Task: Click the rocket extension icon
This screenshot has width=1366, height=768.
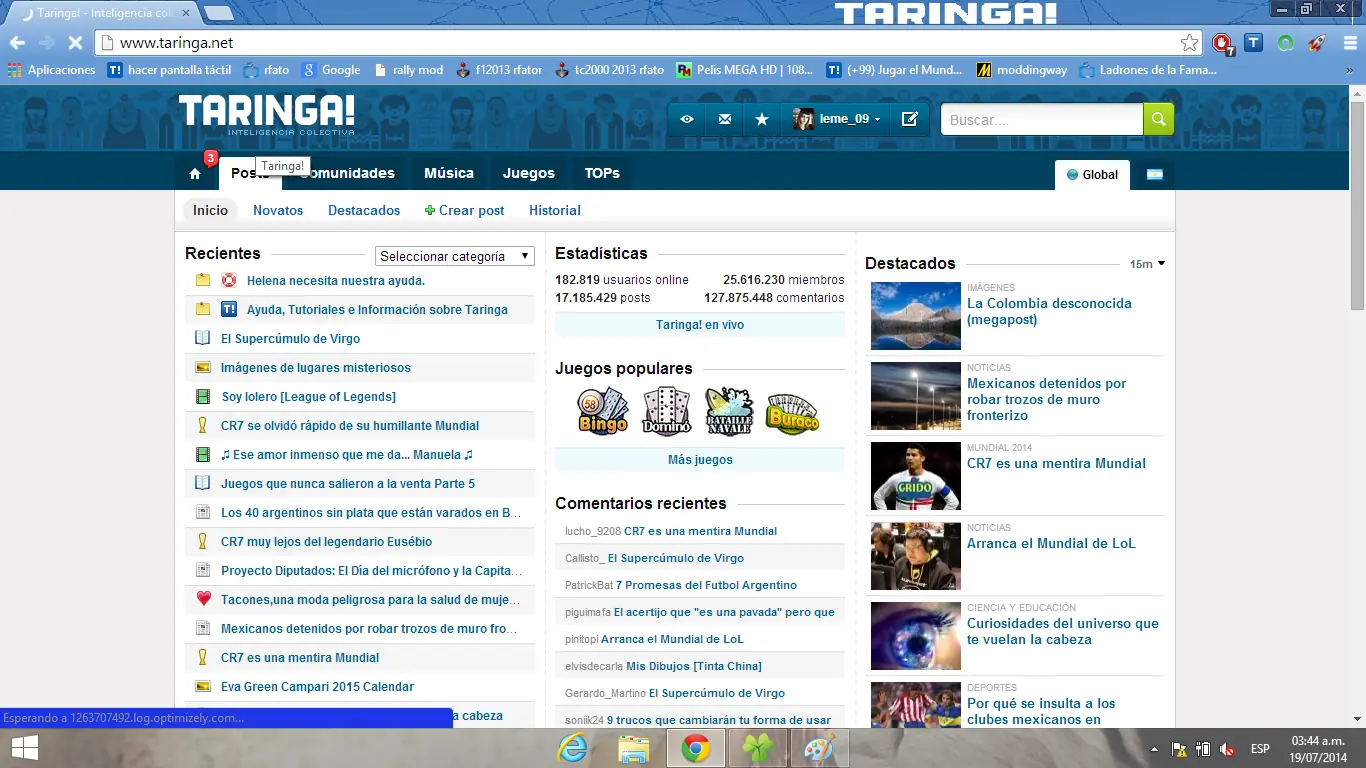Action: [1317, 43]
